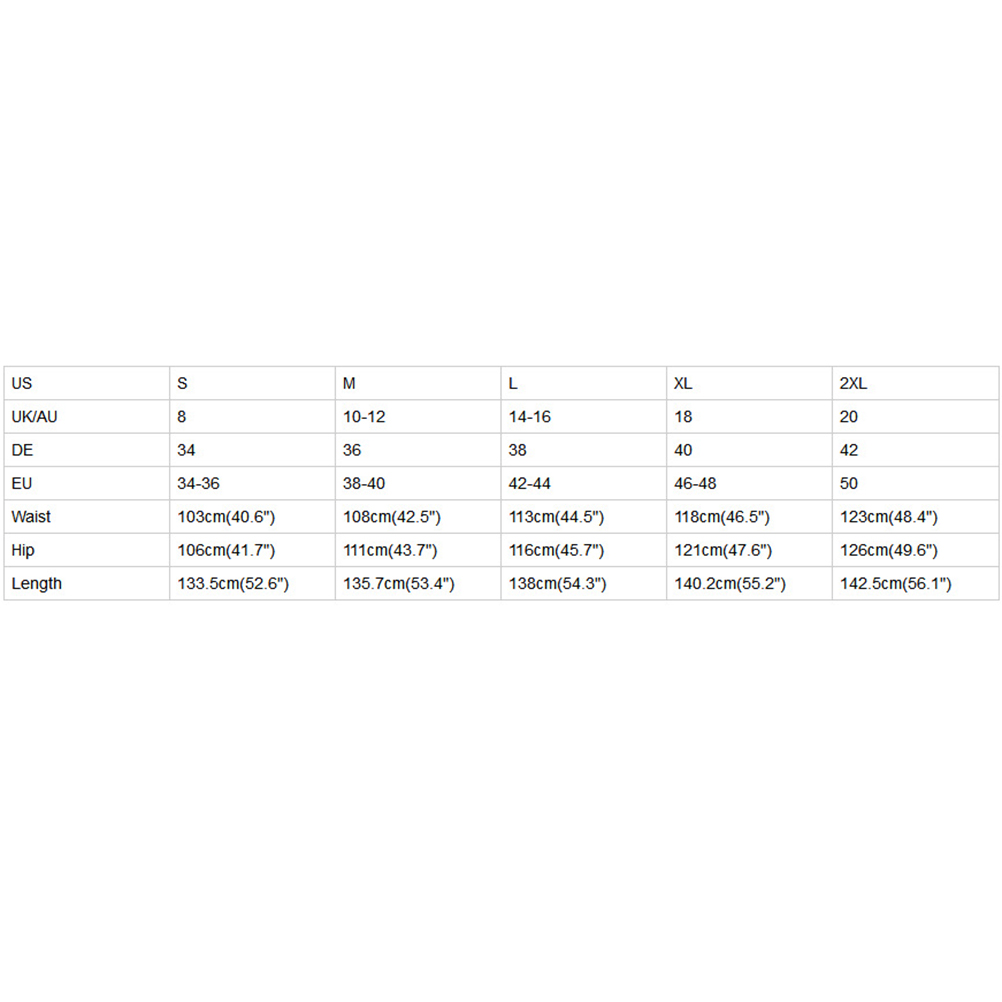1002x1002 pixels.
Task: Click the 140.2cm(55.2") length cell
Action: 730,583
